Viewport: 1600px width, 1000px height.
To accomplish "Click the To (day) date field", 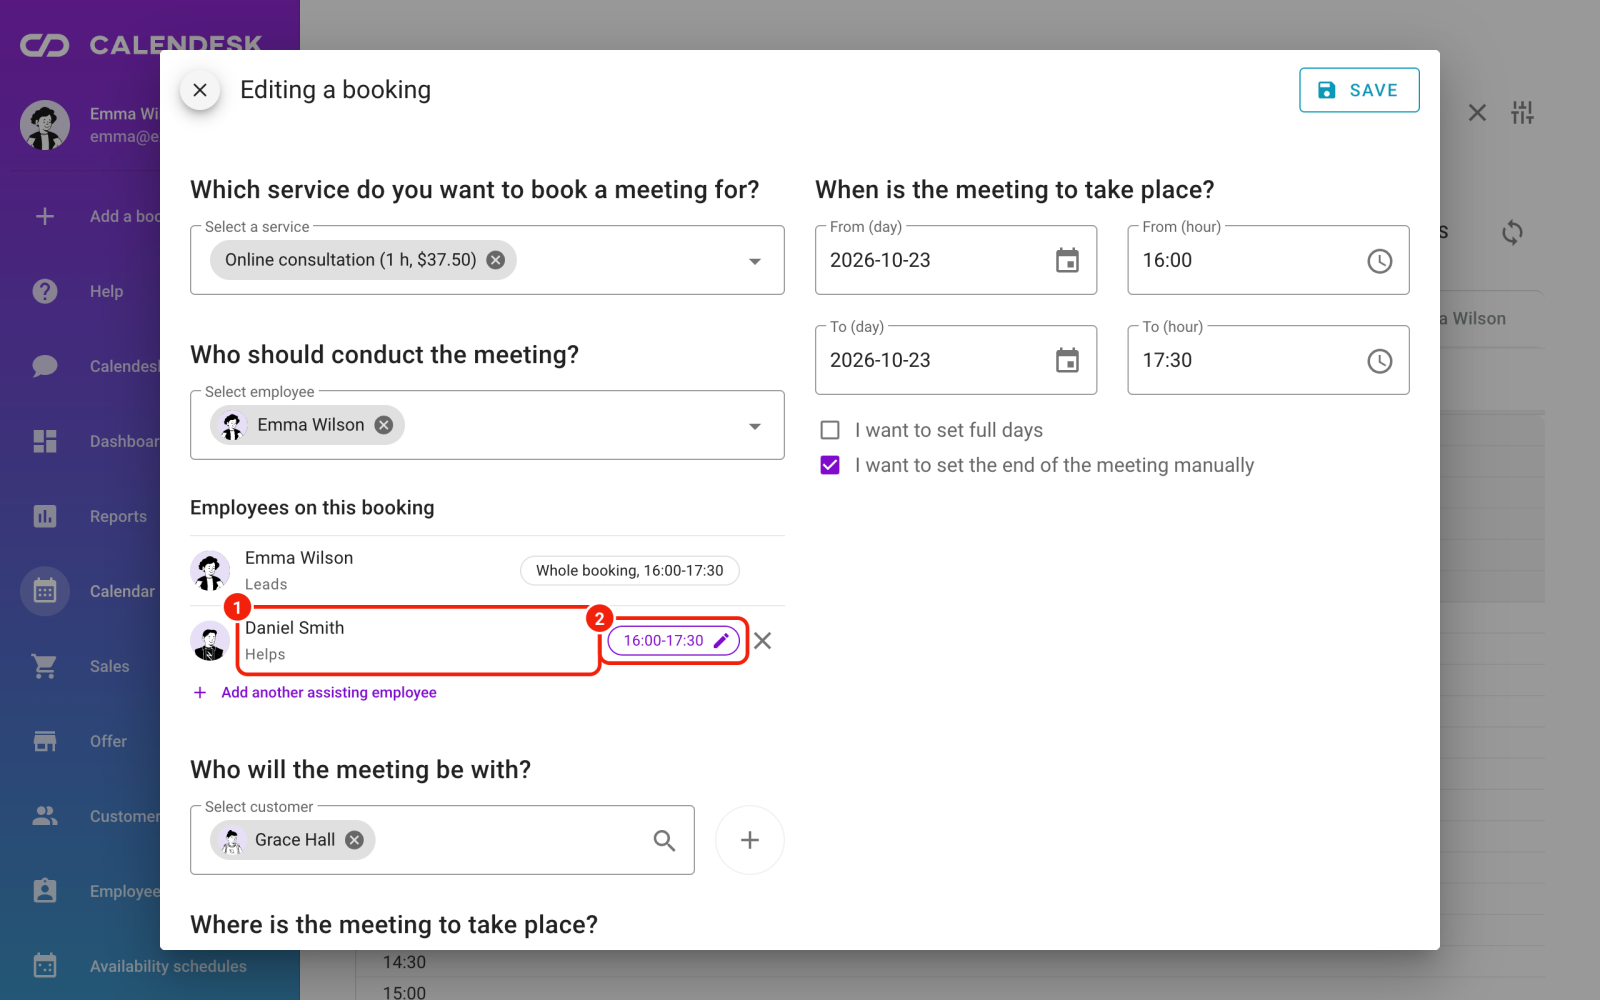I will point(956,360).
